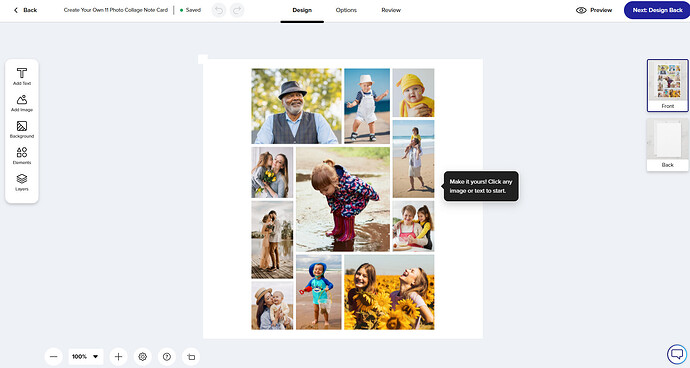This screenshot has width=690, height=368.
Task: Open the Add Image tool
Action: pos(22,103)
